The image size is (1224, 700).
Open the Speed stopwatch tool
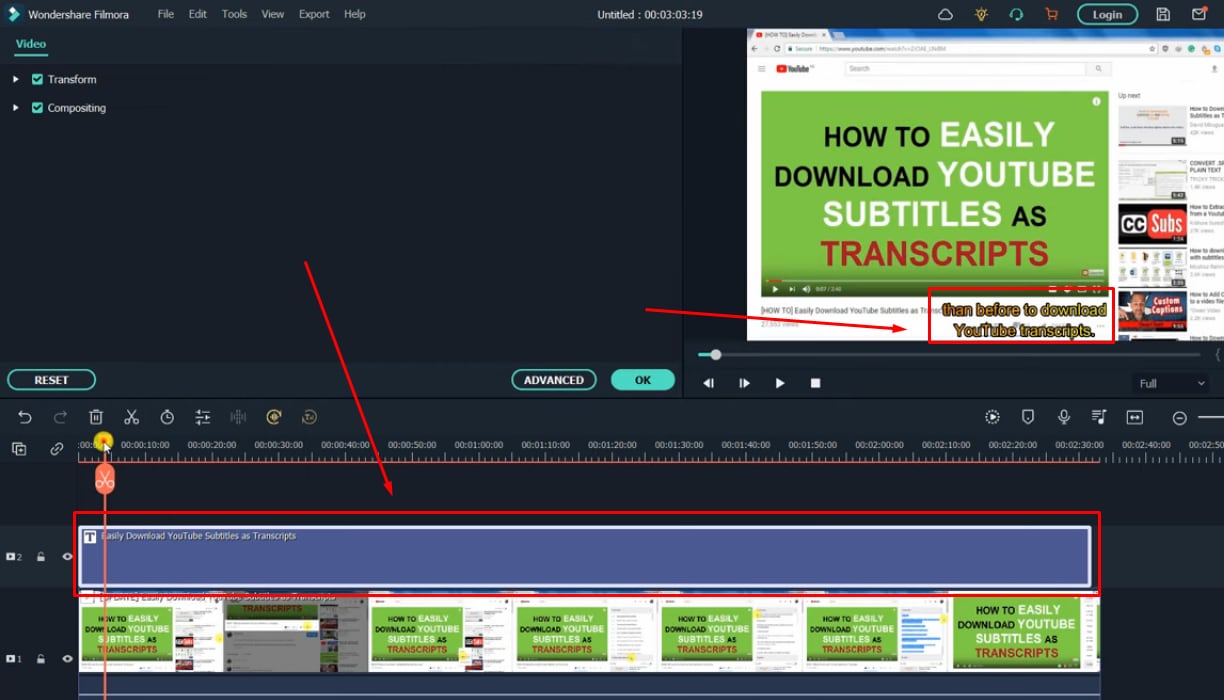(x=167, y=417)
